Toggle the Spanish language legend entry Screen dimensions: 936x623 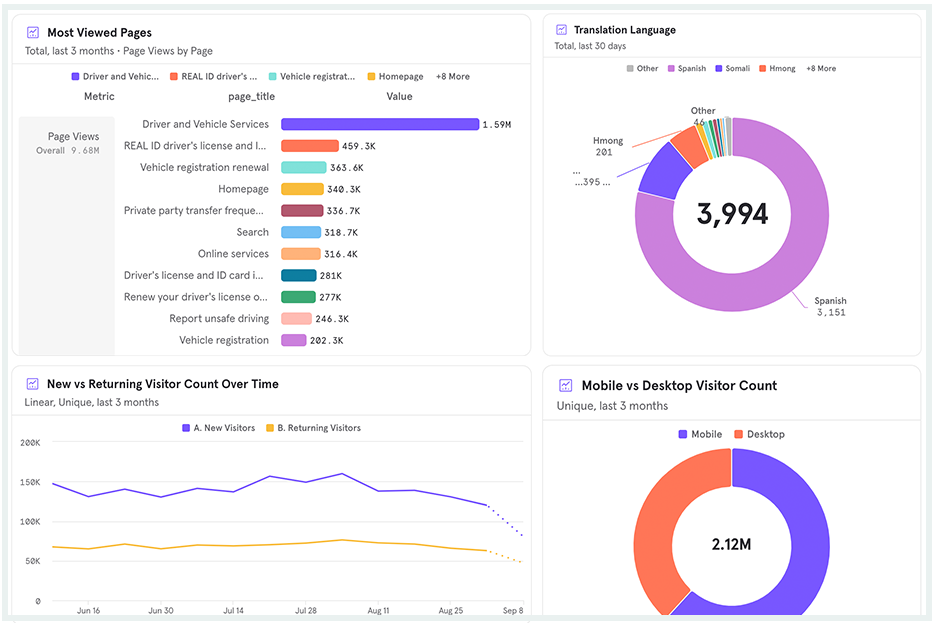[x=686, y=69]
